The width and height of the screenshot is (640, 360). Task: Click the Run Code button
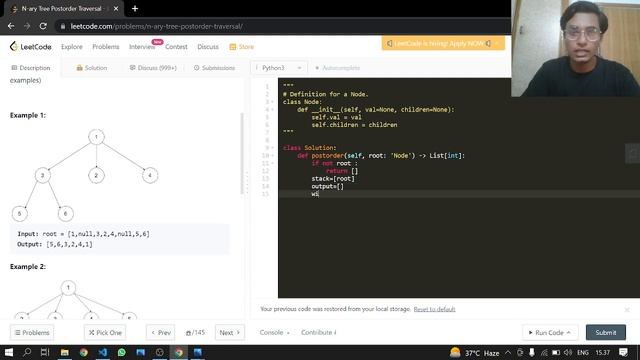549,333
